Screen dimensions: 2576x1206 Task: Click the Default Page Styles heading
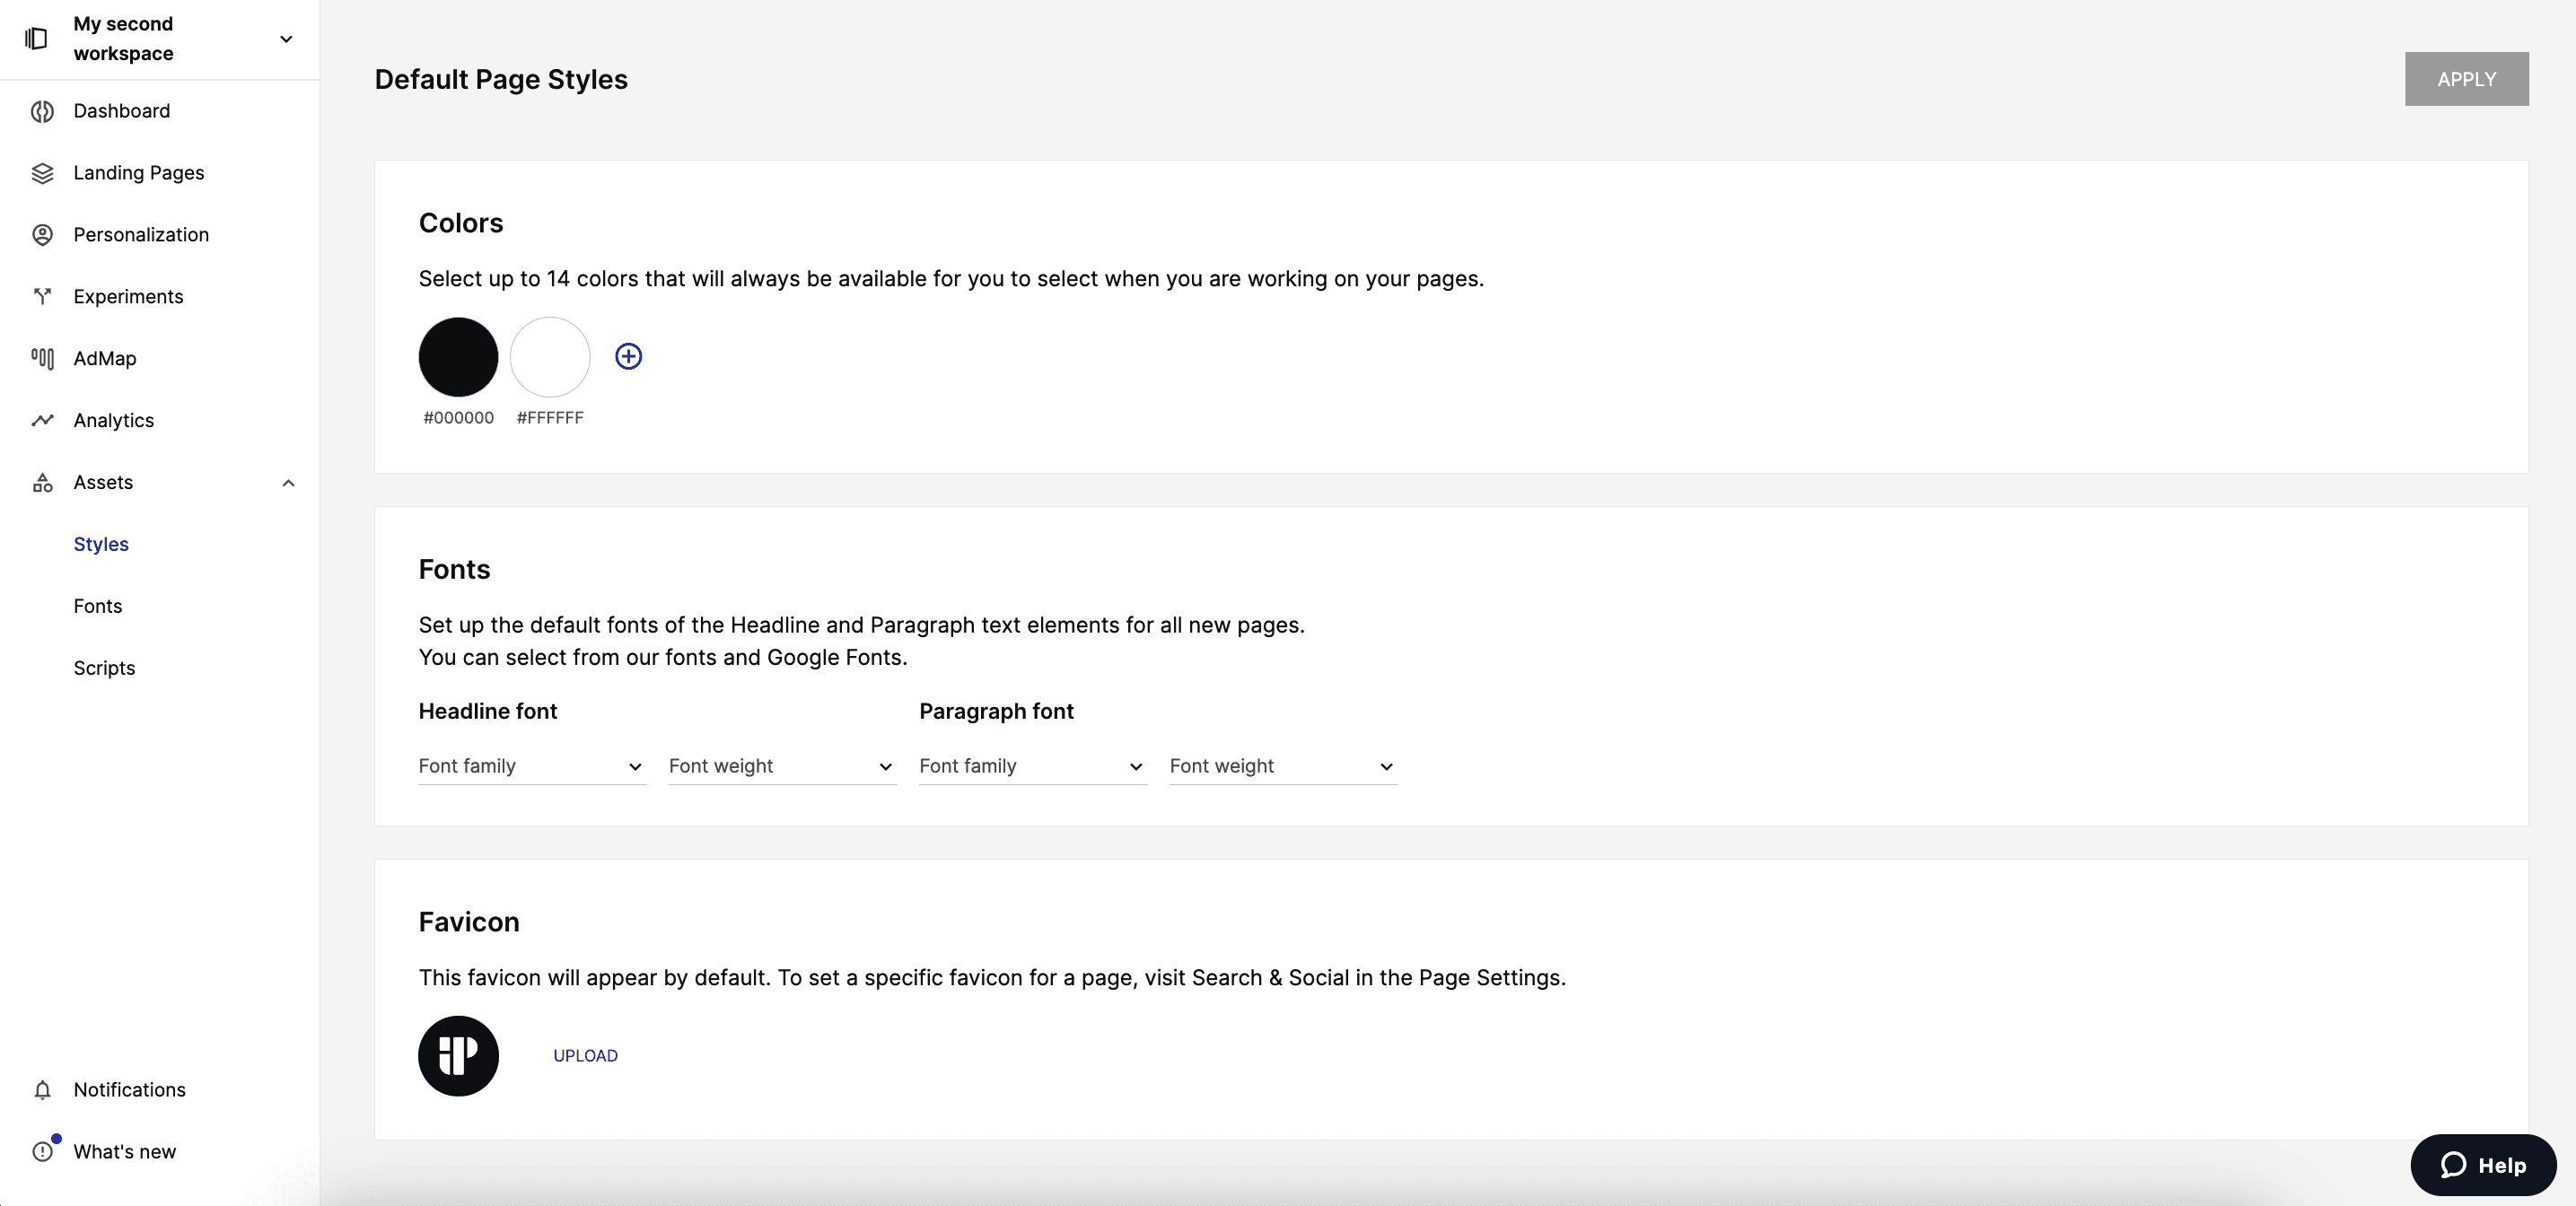[501, 80]
